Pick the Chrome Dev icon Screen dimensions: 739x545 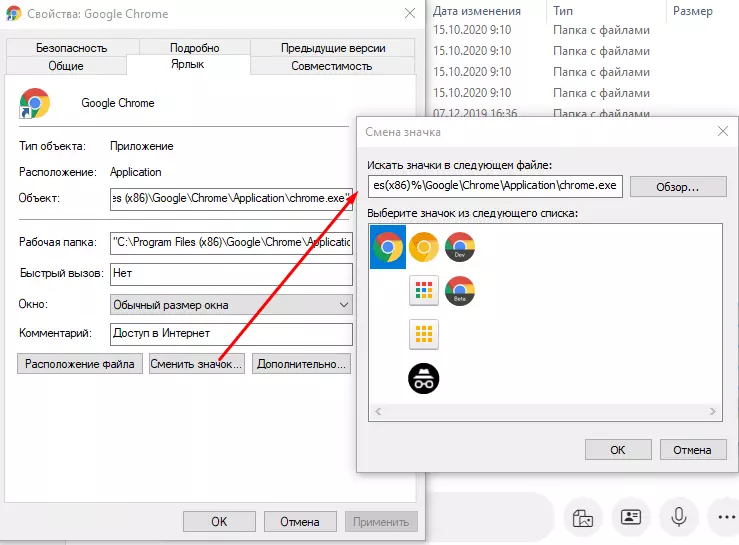(x=460, y=246)
